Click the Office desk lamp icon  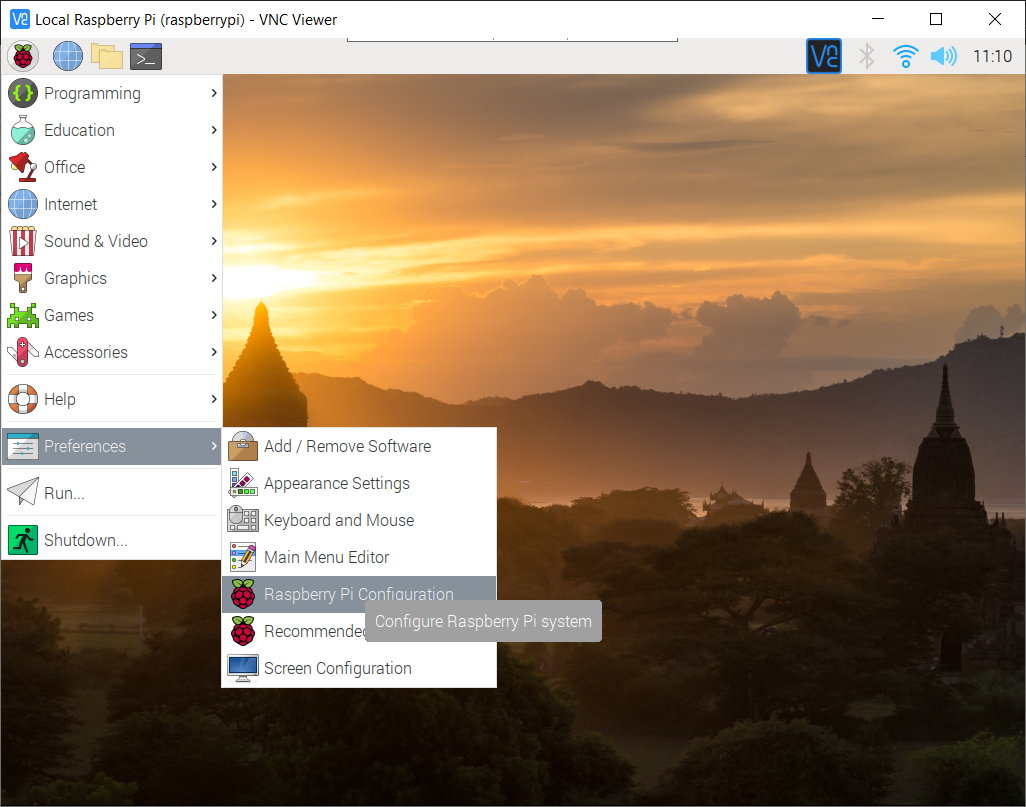(x=23, y=167)
